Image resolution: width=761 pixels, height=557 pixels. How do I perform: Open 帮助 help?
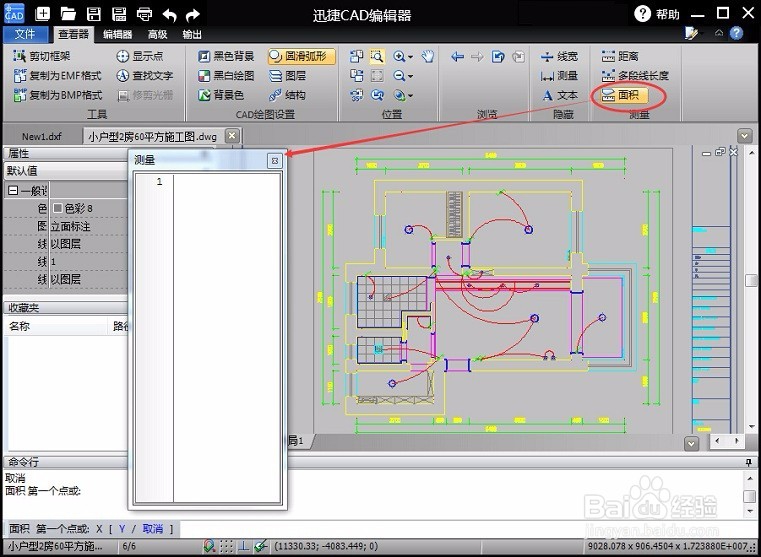[x=657, y=14]
